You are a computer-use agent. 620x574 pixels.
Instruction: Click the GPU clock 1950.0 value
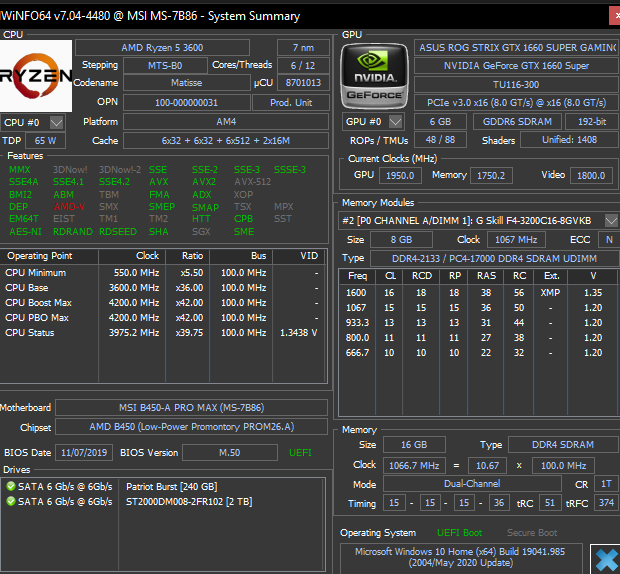pyautogui.click(x=400, y=176)
